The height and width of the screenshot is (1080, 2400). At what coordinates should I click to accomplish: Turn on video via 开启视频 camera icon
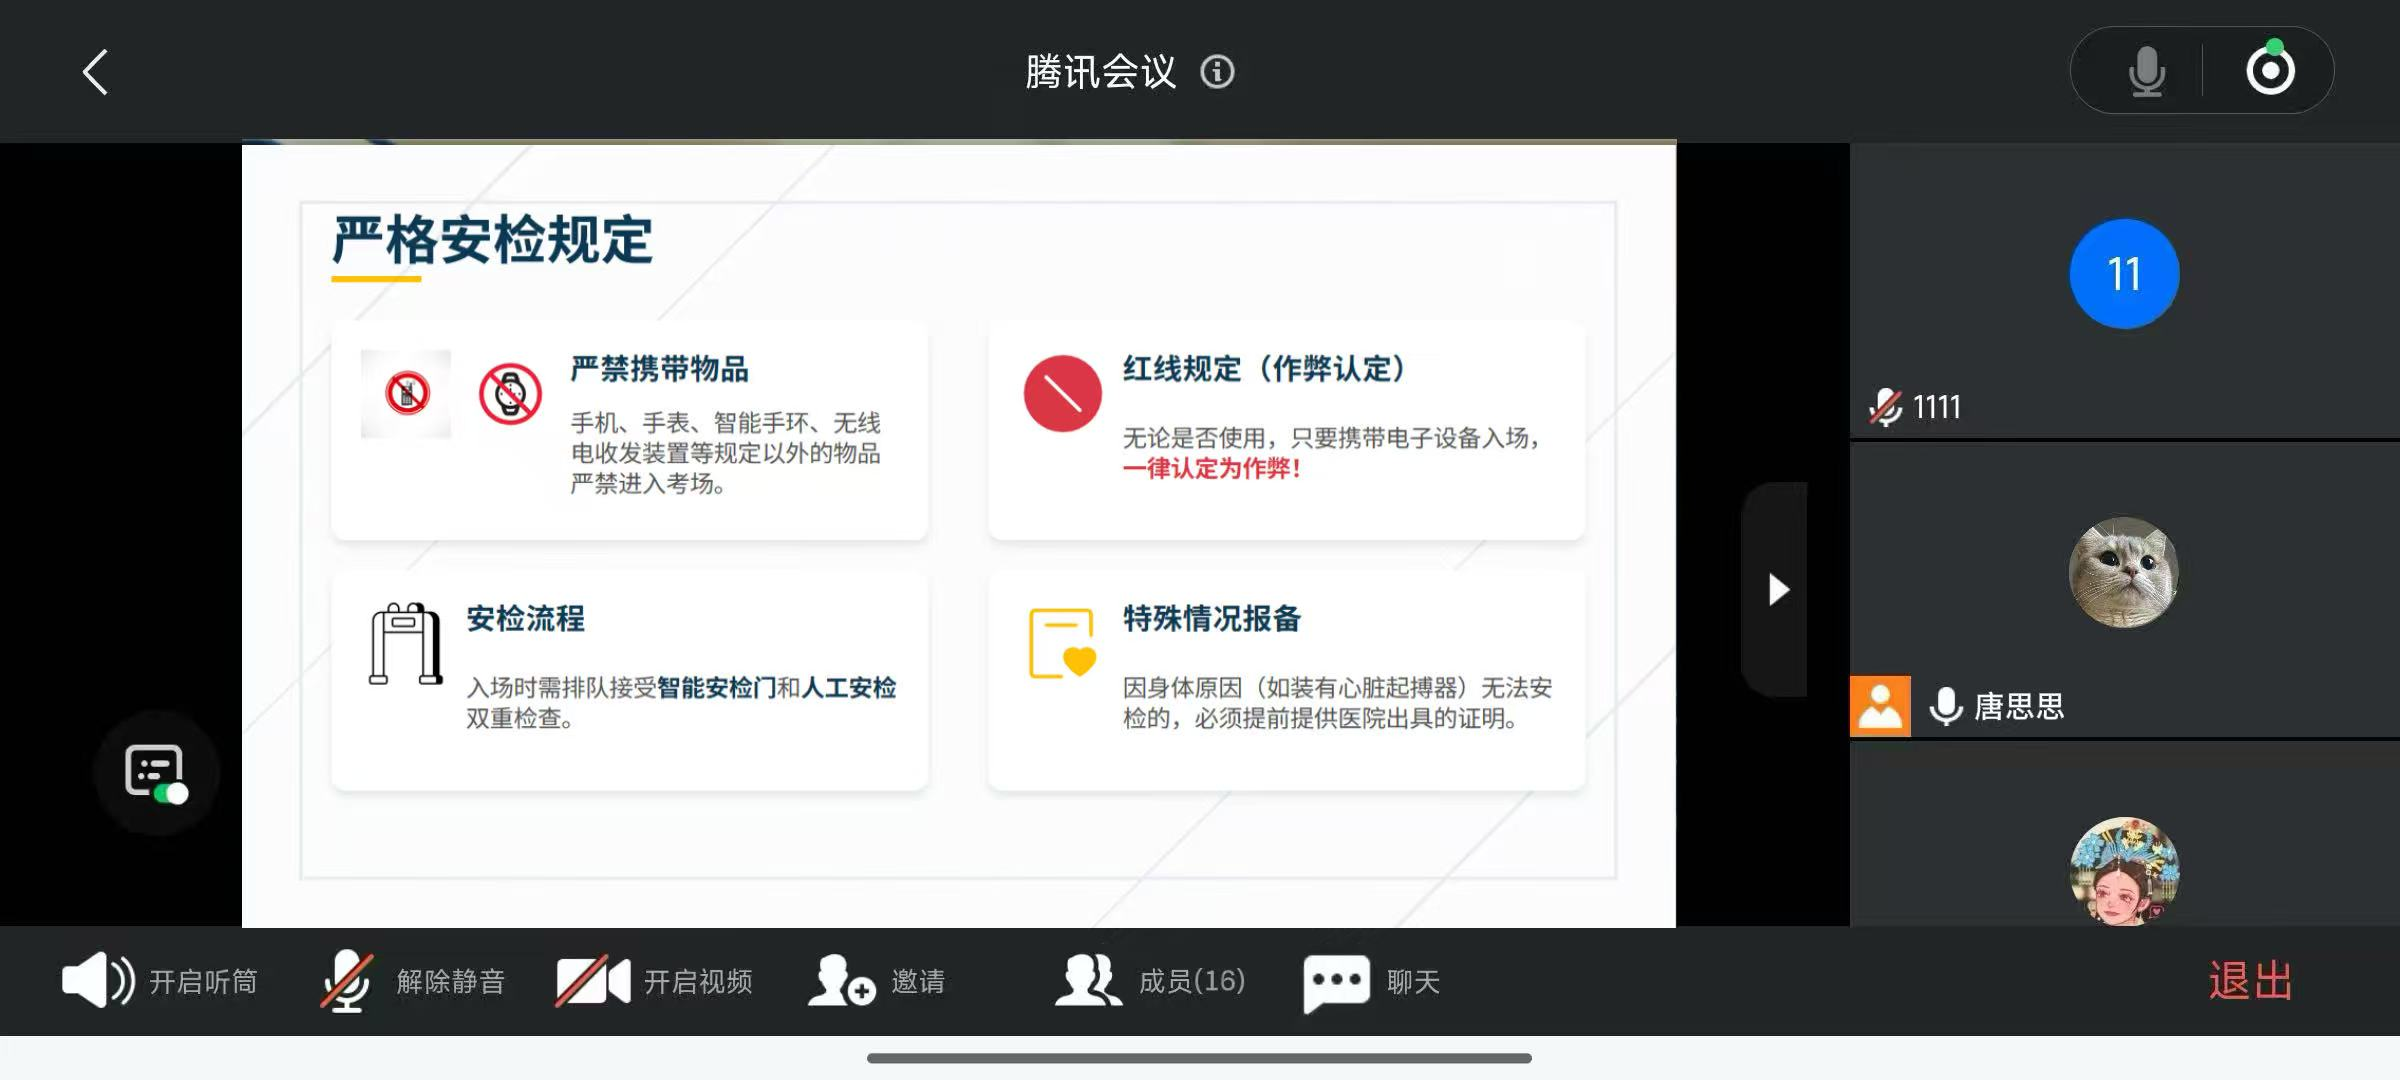click(590, 981)
